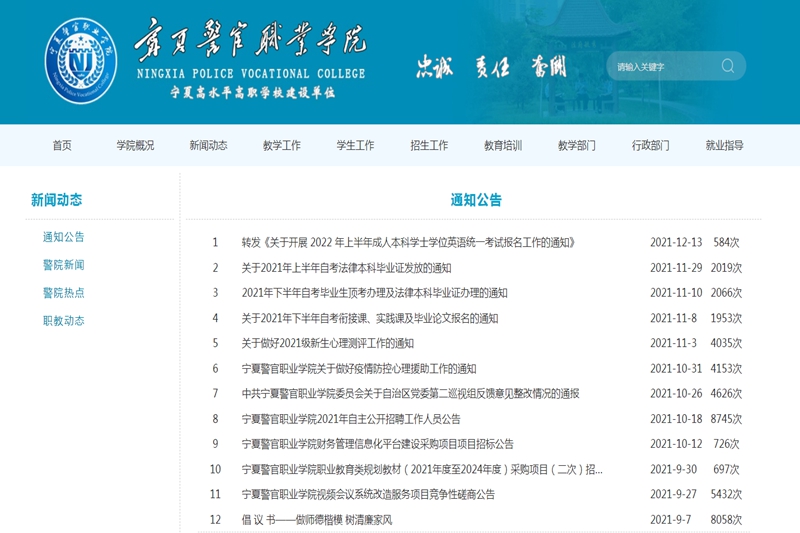Select 新闻动态 in the navigation bar
This screenshot has height=533, width=800.
point(208,145)
